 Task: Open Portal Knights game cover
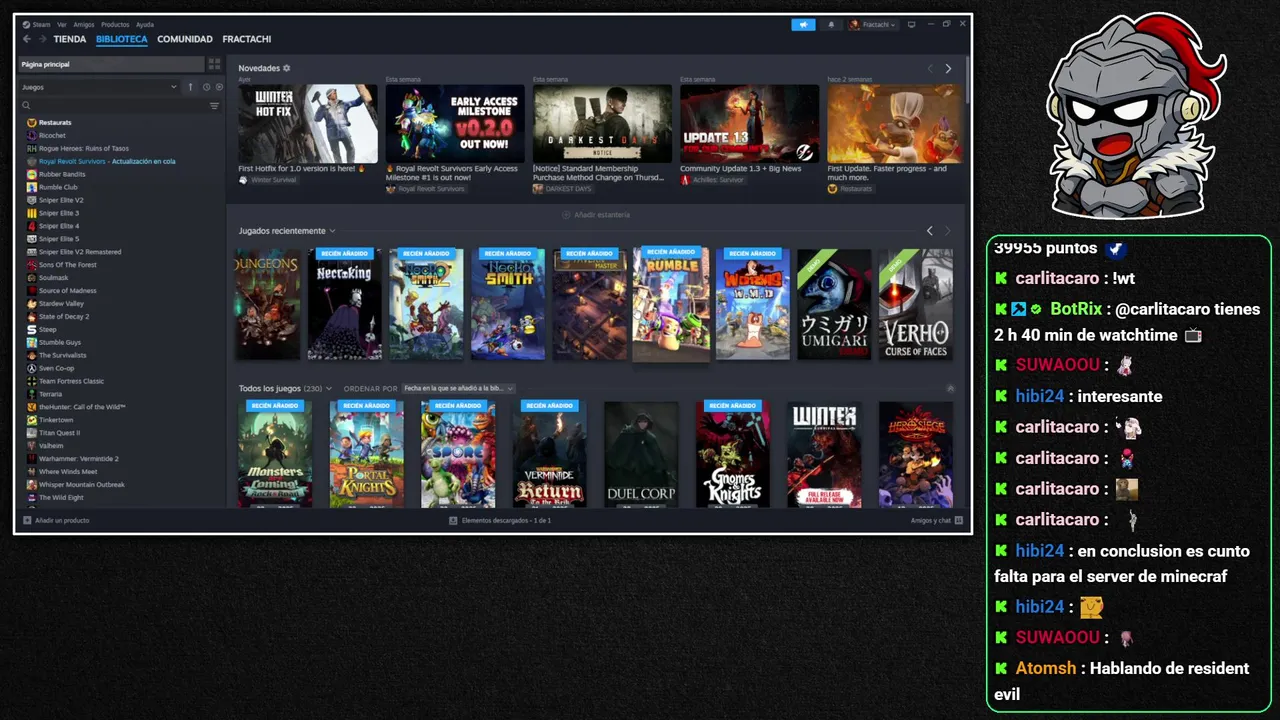366,454
